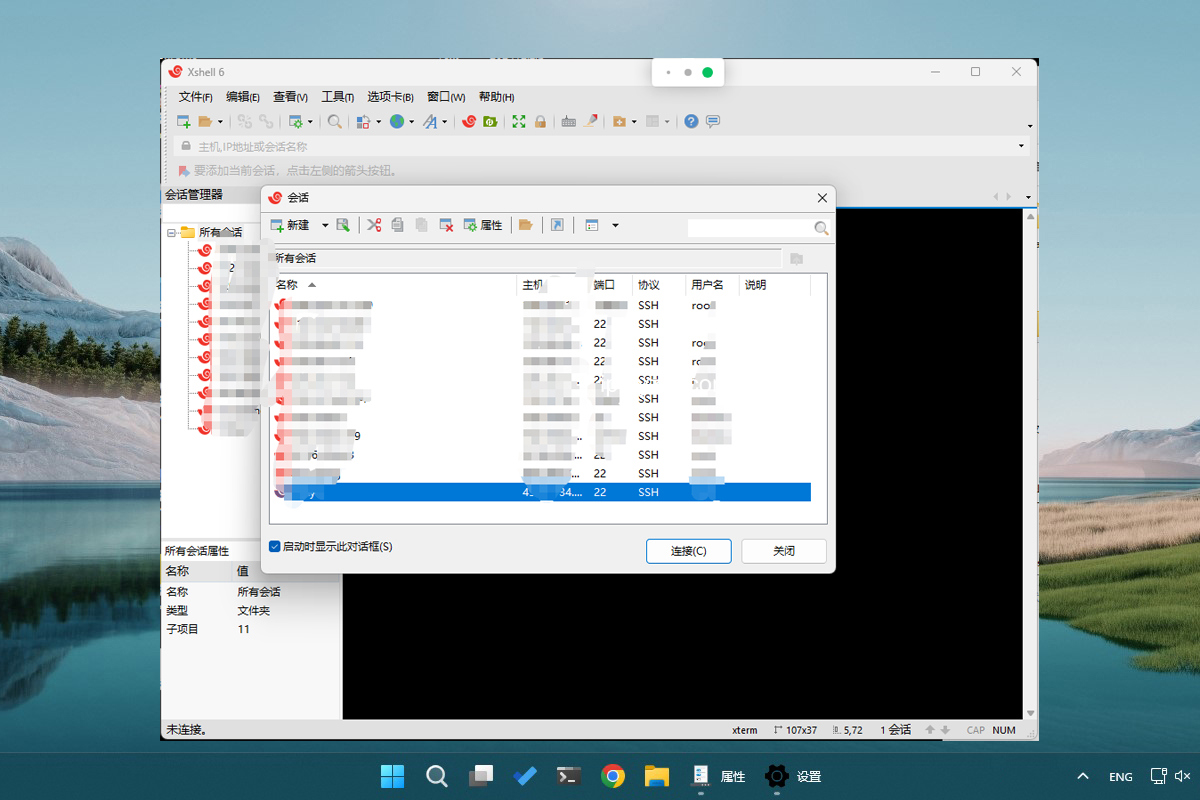Viewport: 1200px width, 800px height.
Task: Click the font 'A' icon in the main toolbar
Action: pyautogui.click(x=430, y=121)
